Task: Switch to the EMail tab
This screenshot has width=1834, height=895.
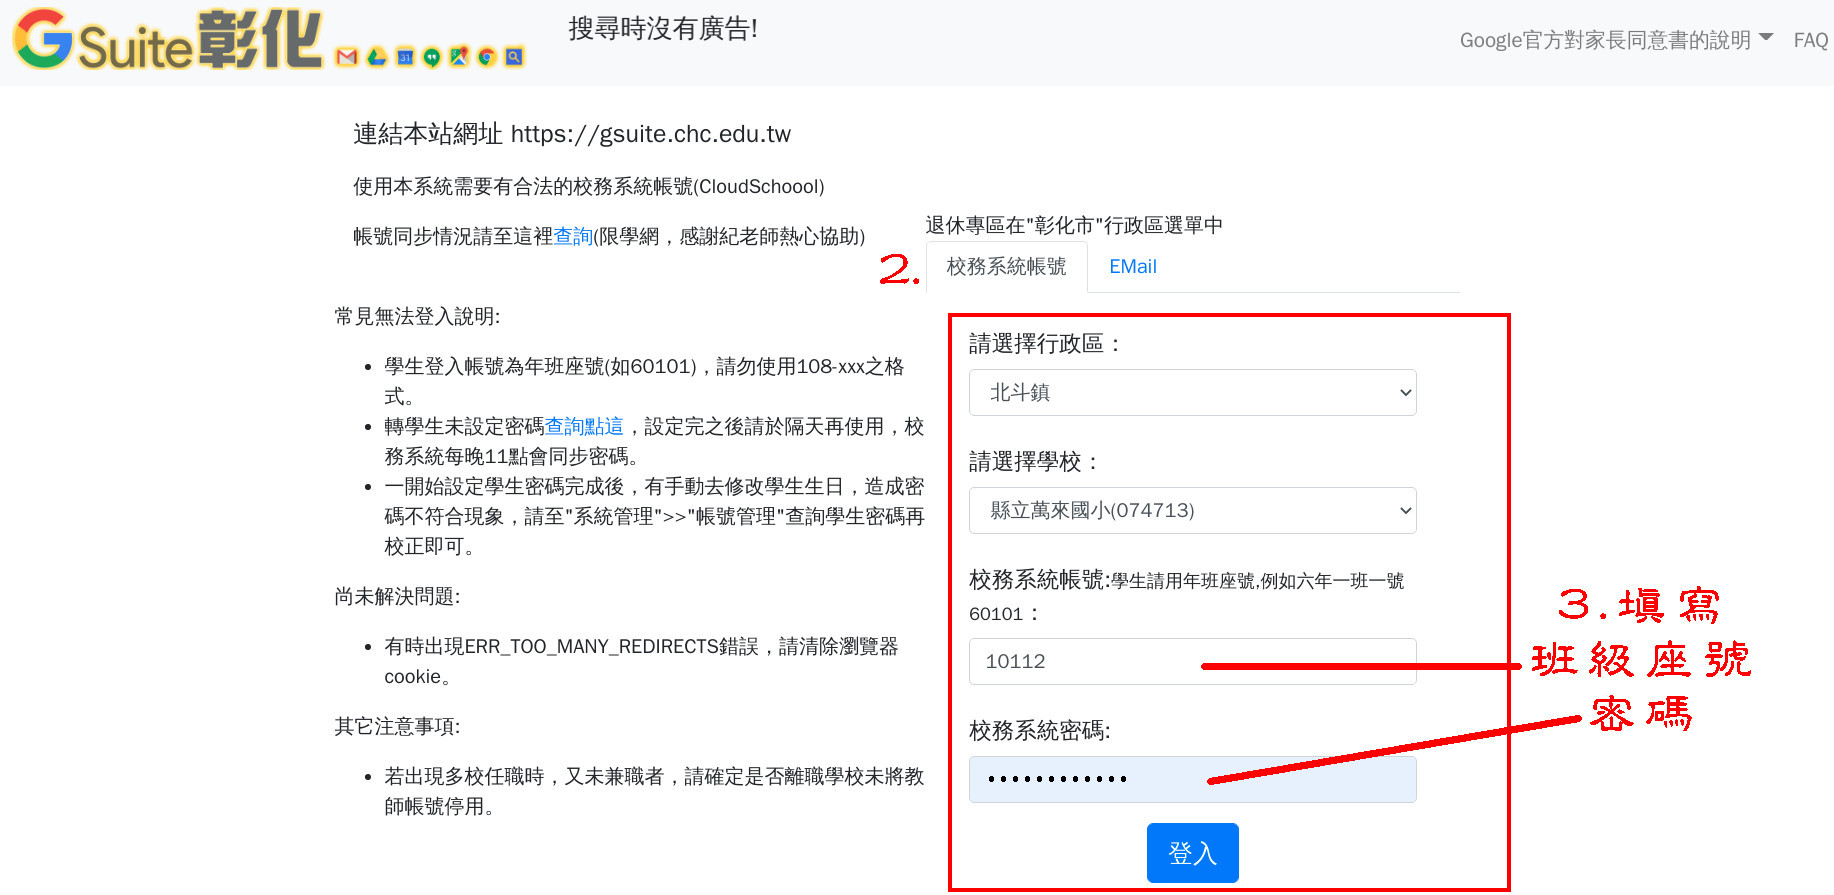Action: point(1132,267)
